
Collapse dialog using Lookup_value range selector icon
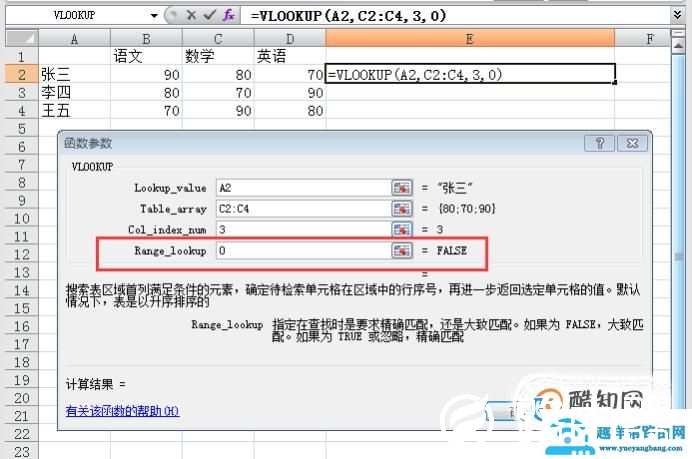[402, 188]
